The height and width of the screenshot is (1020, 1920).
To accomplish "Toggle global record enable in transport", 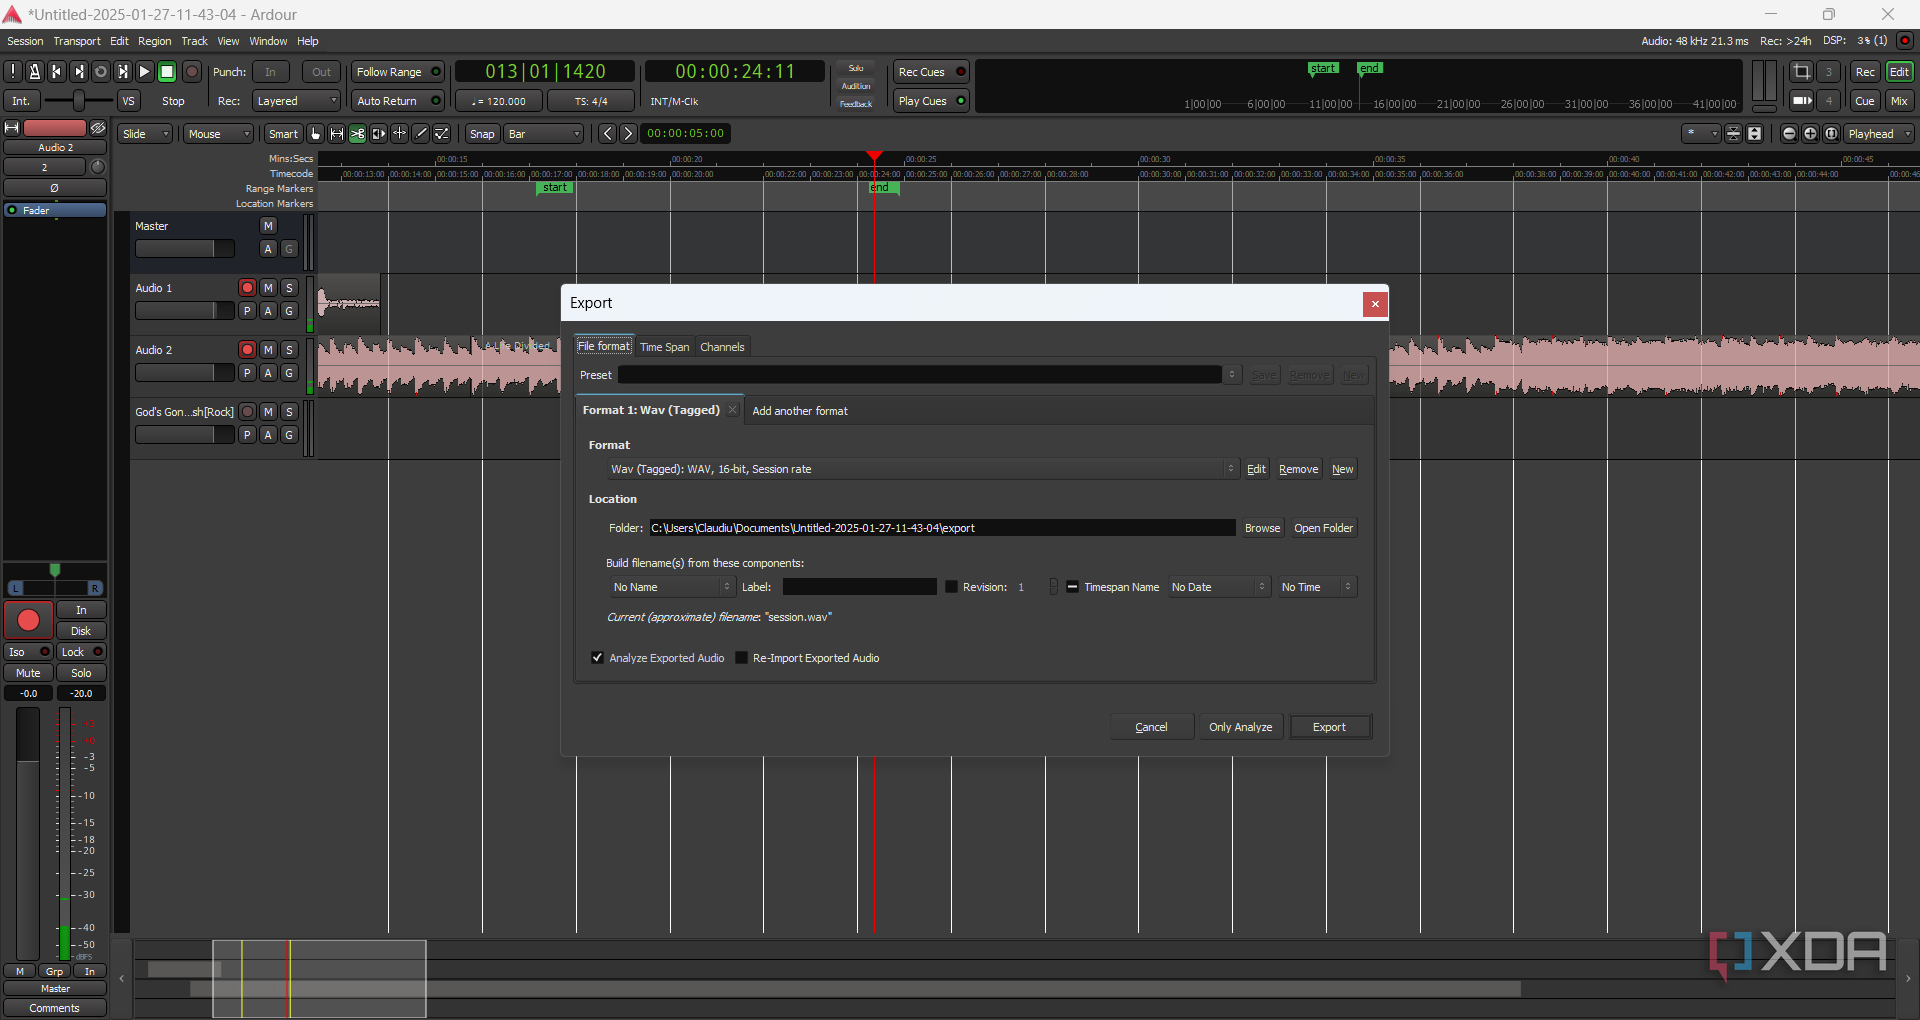I will 192,72.
